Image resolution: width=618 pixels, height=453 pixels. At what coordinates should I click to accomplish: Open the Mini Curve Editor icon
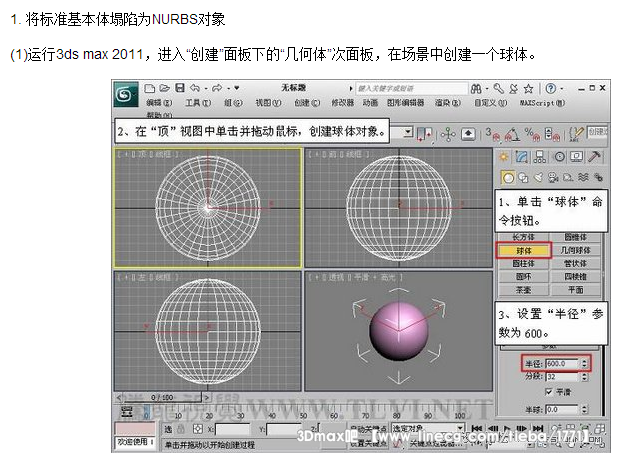127,412
